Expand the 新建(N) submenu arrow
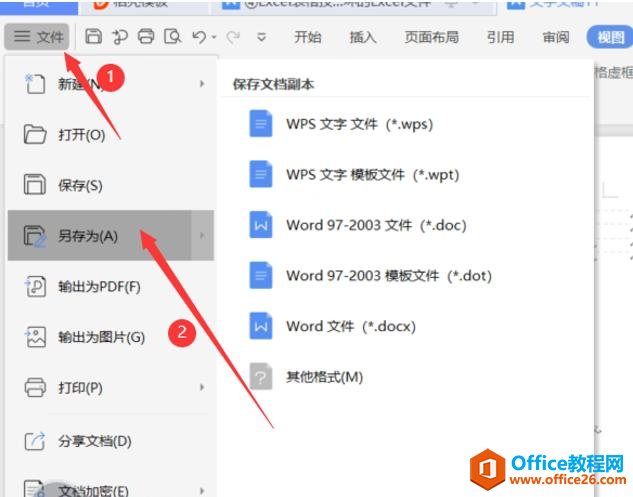This screenshot has height=497, width=633. [x=202, y=84]
